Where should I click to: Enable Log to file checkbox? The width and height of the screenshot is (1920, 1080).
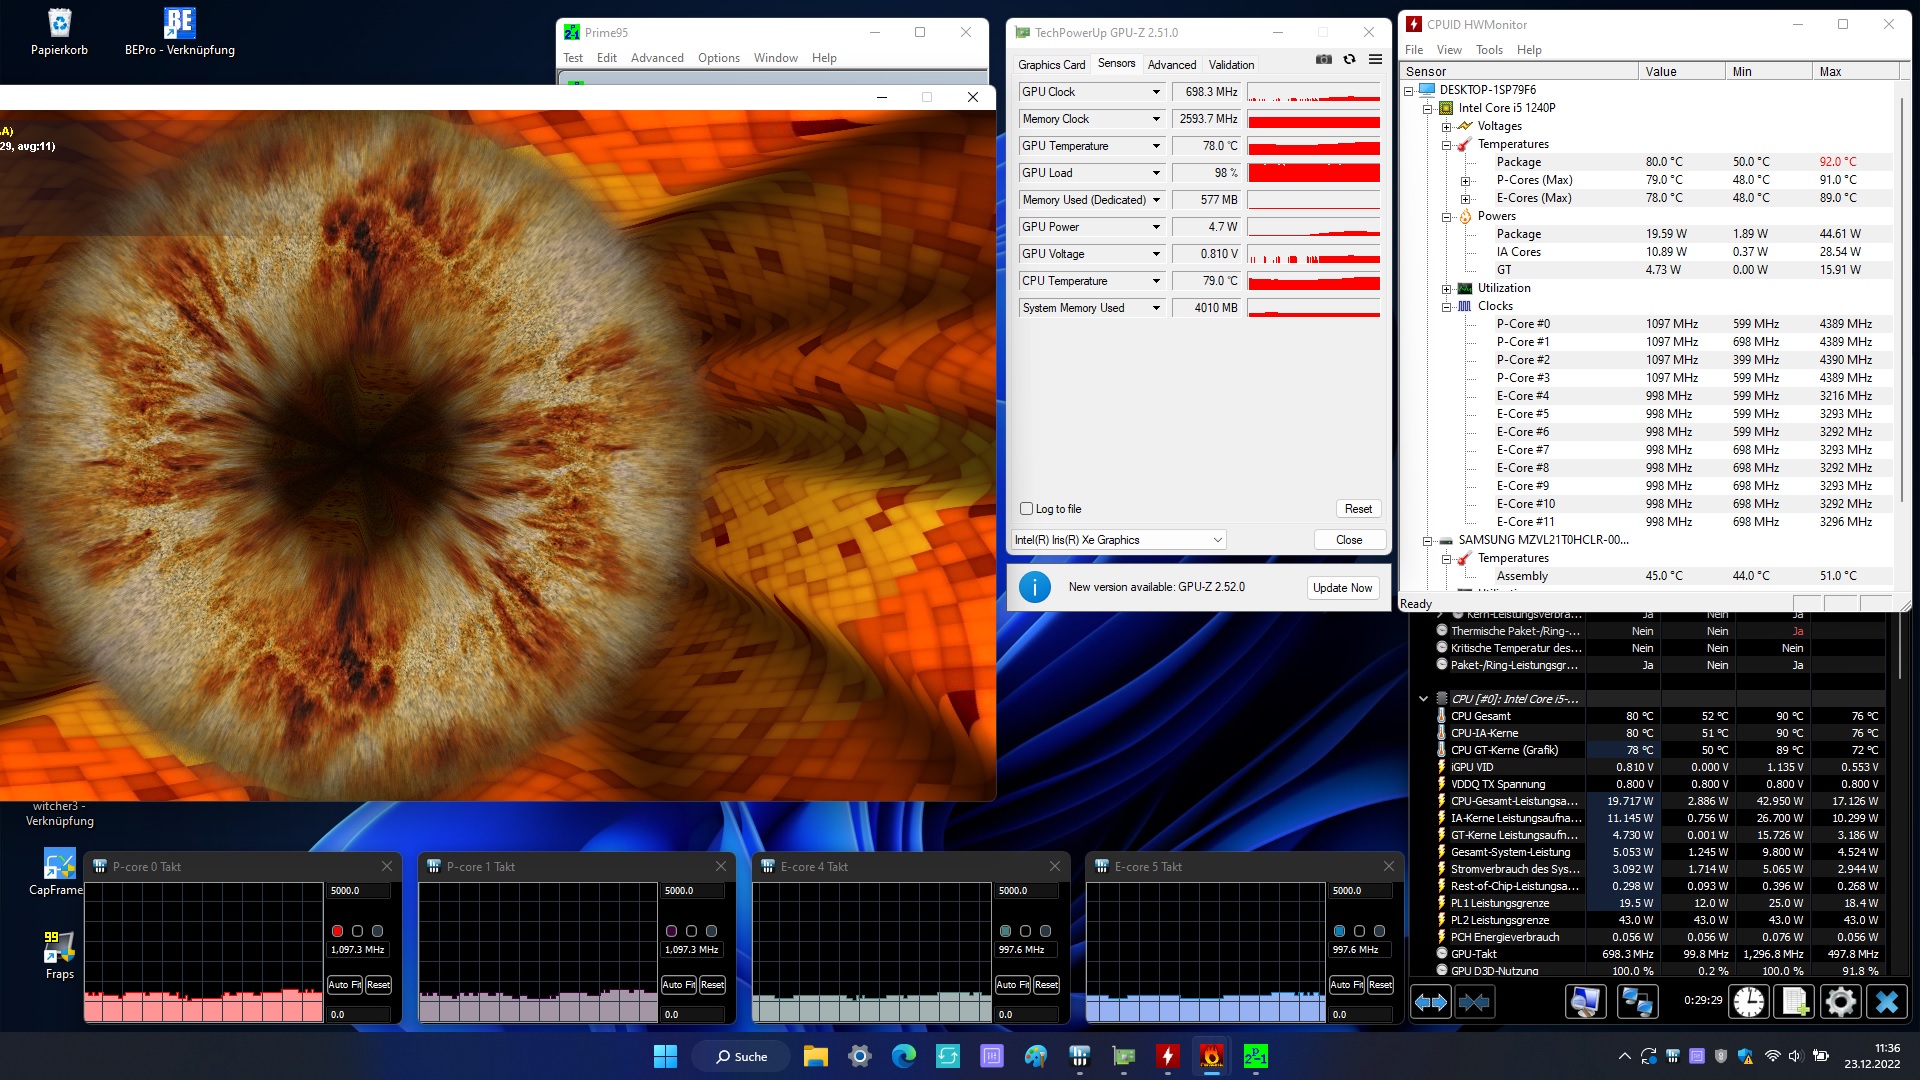pyautogui.click(x=1026, y=509)
